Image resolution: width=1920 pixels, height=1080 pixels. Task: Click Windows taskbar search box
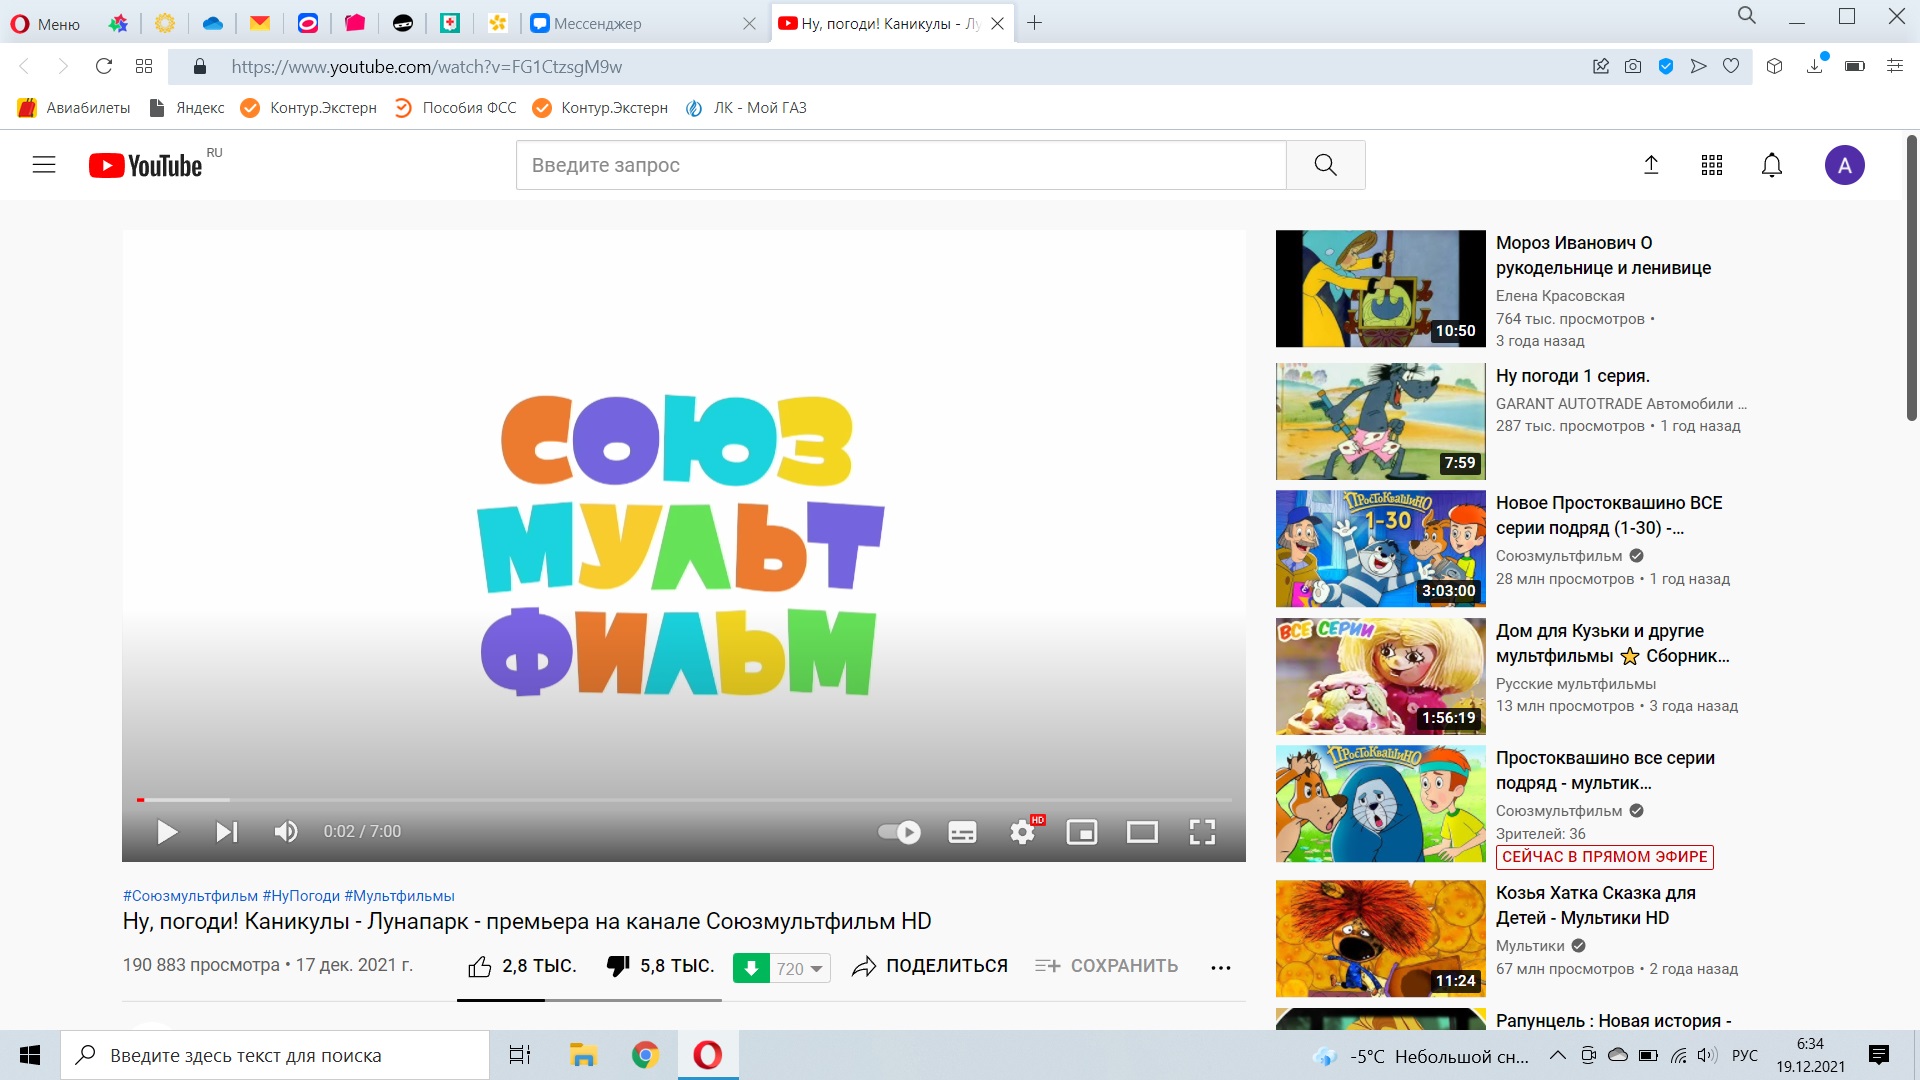275,1055
